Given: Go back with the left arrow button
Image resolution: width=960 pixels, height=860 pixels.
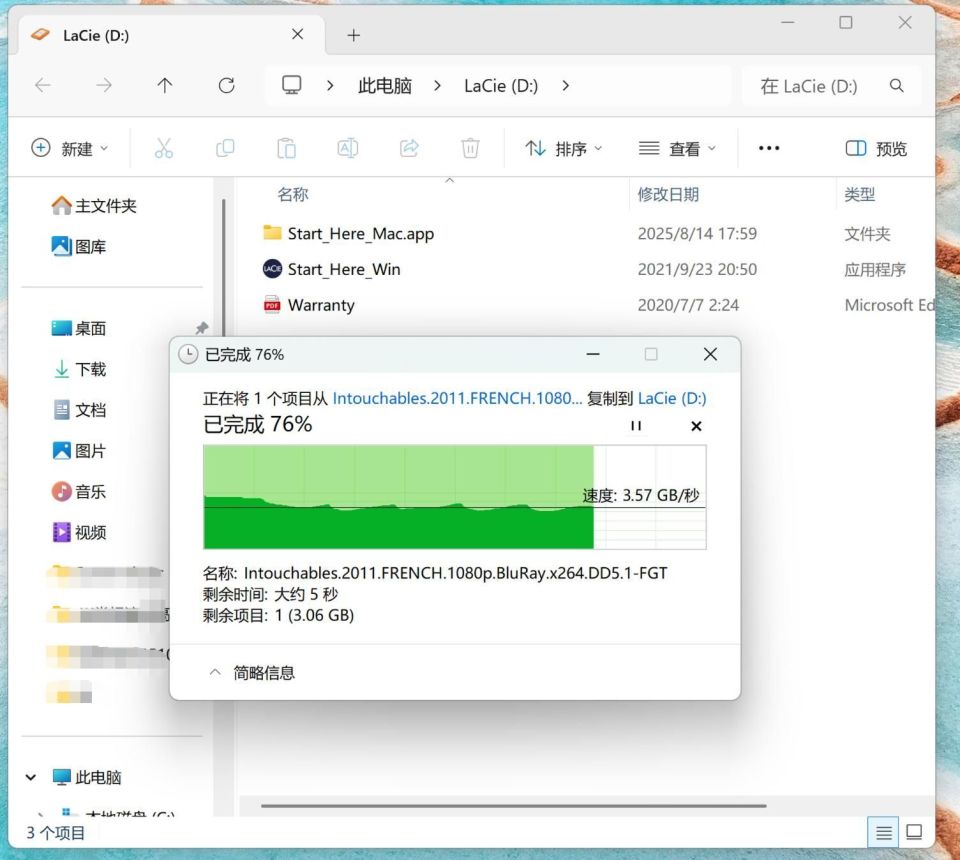Looking at the screenshot, I should coord(43,85).
